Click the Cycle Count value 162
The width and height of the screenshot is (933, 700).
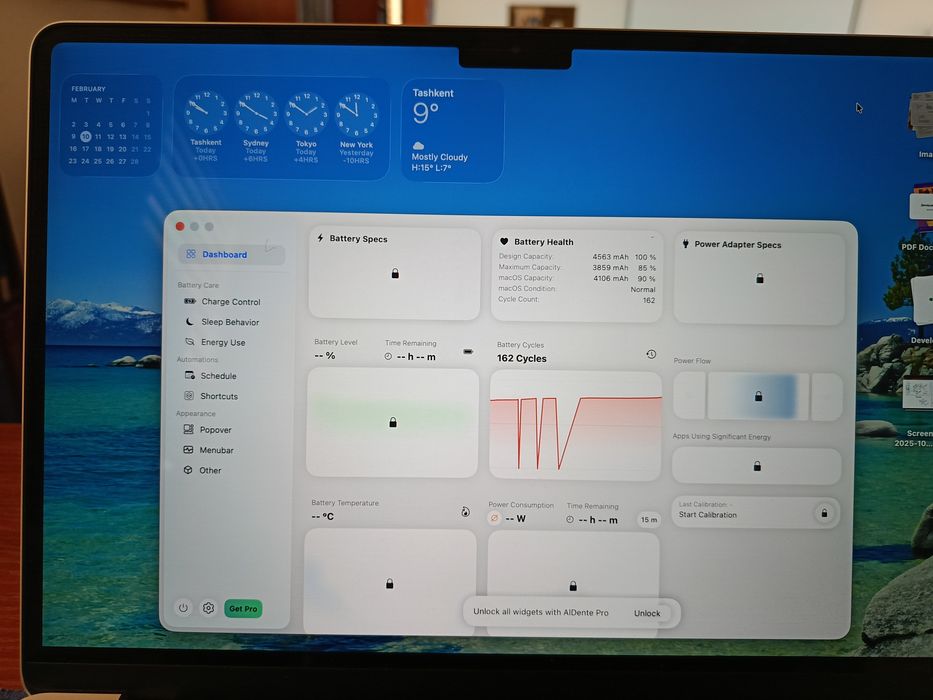[x=649, y=301]
